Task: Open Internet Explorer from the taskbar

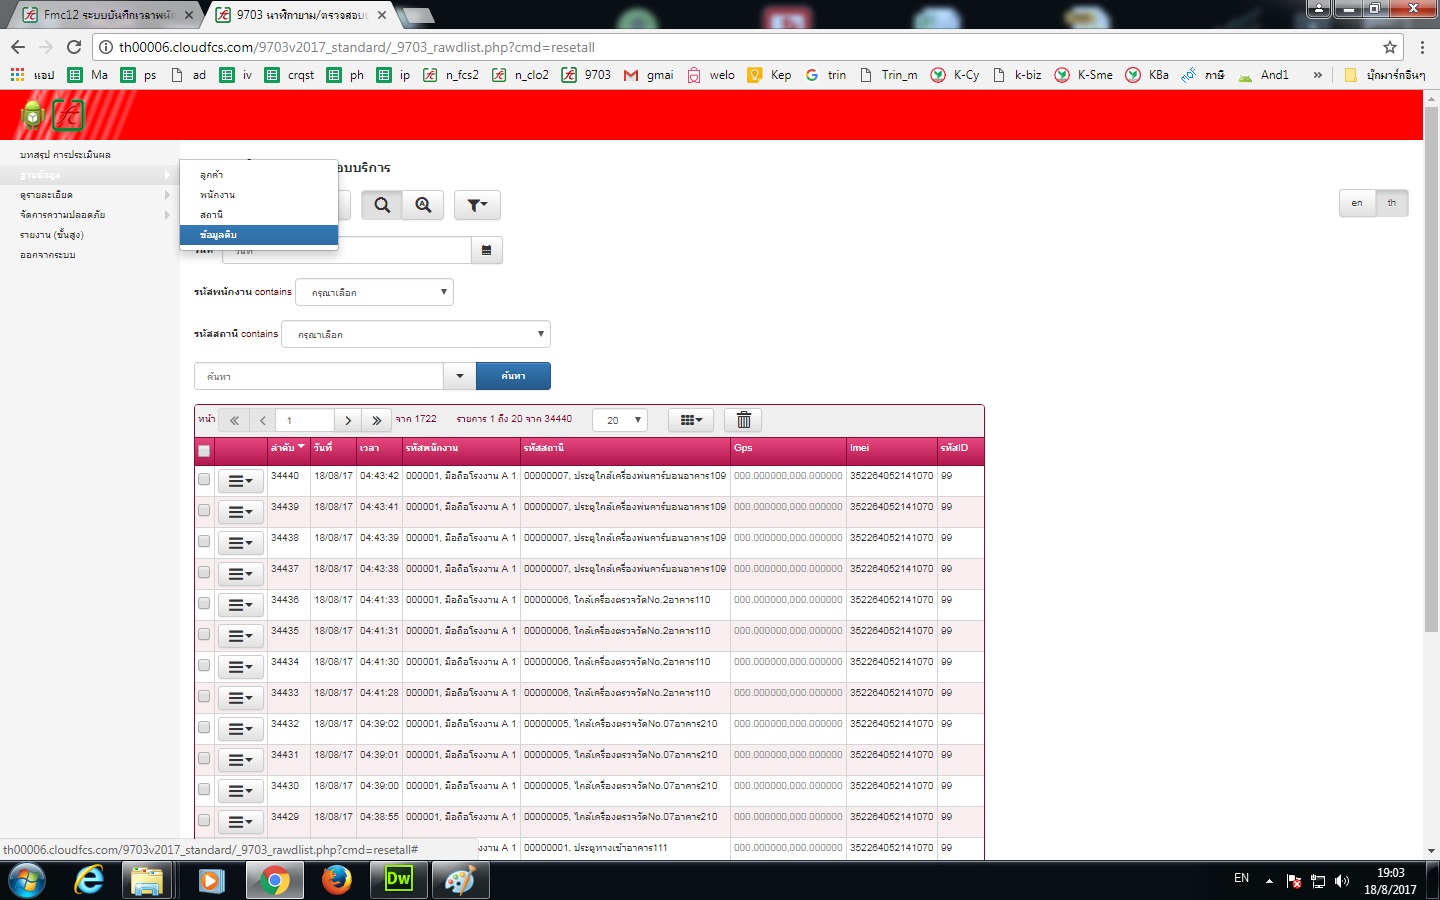Action: click(x=89, y=880)
